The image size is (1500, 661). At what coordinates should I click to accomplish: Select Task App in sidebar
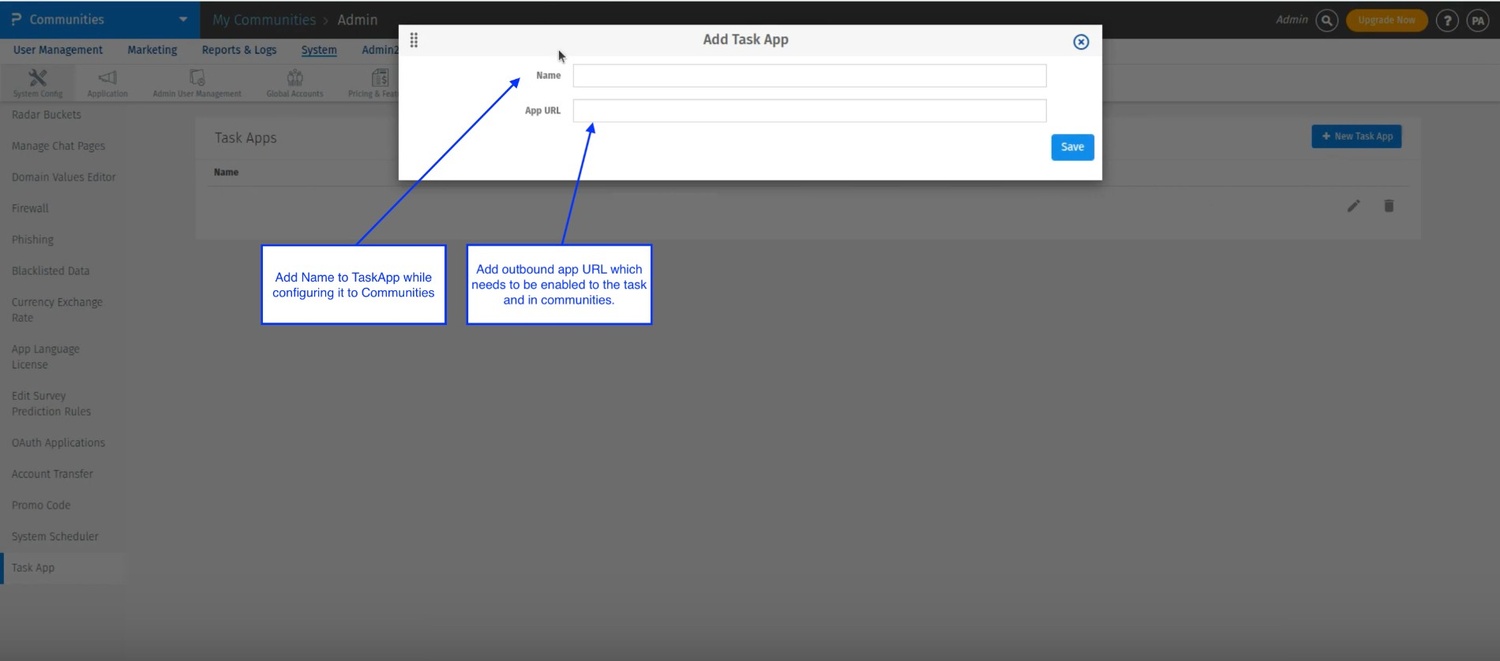33,568
